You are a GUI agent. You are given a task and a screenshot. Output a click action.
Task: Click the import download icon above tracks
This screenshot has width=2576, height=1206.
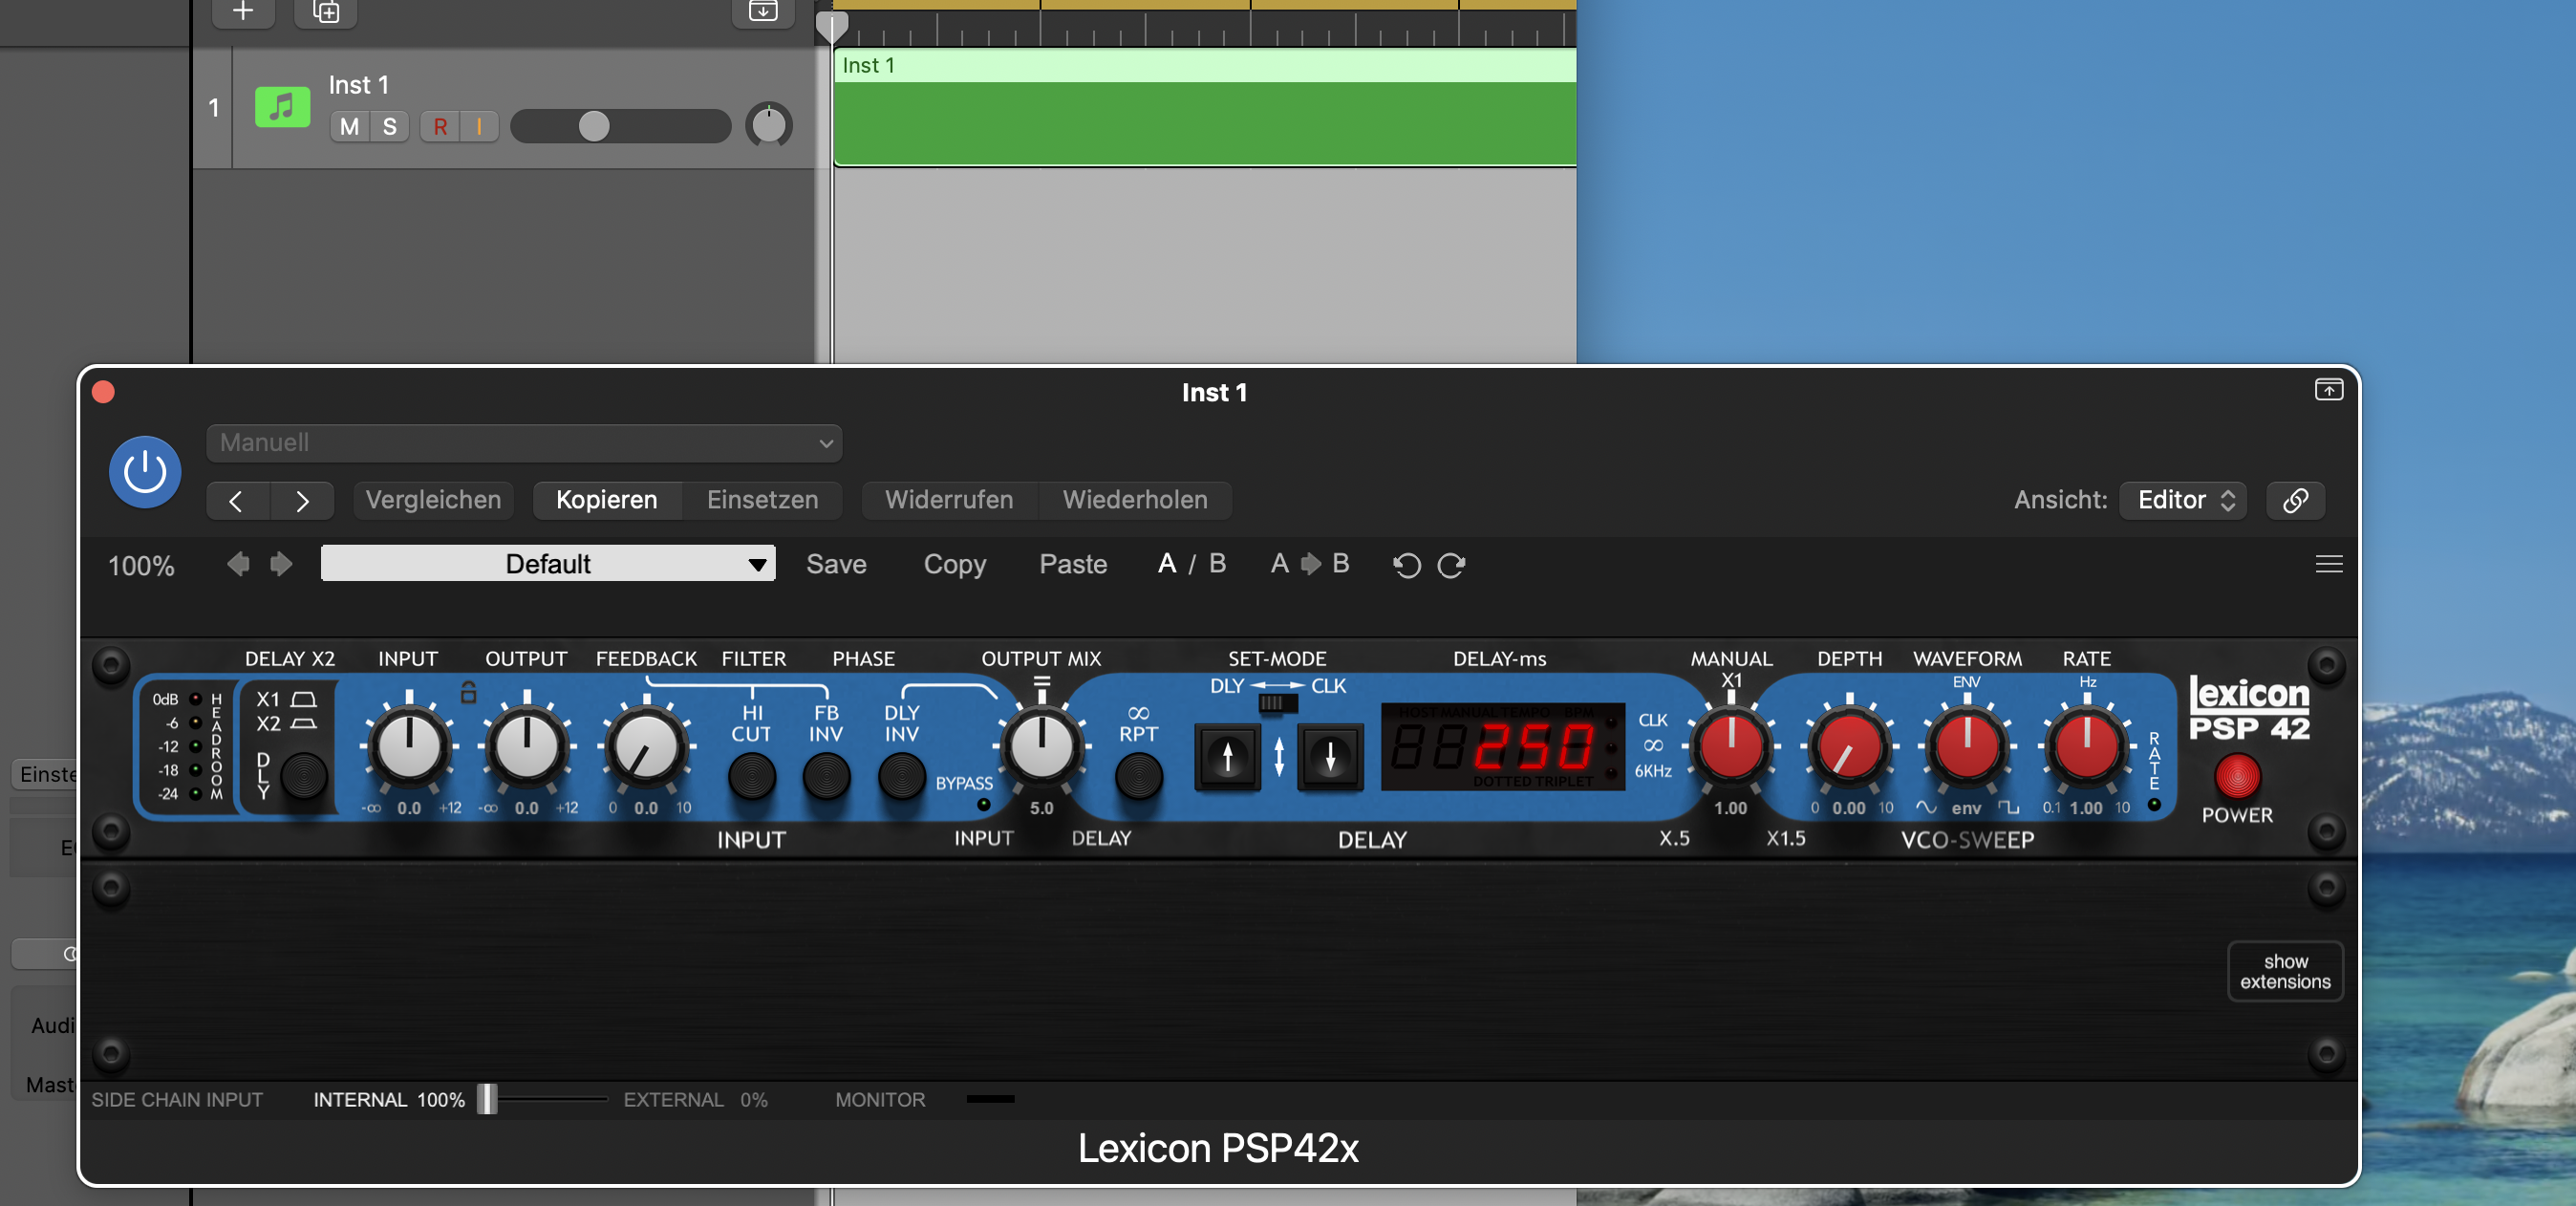click(x=763, y=12)
